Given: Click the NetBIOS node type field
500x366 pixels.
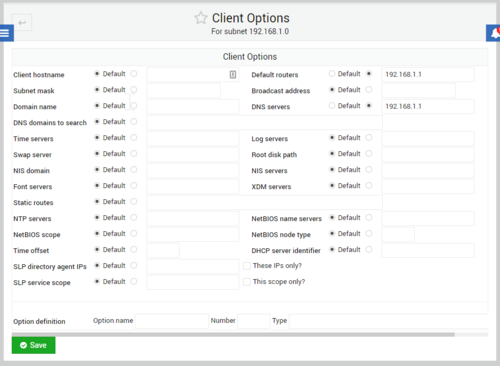Looking at the screenshot, I should click(x=398, y=234).
